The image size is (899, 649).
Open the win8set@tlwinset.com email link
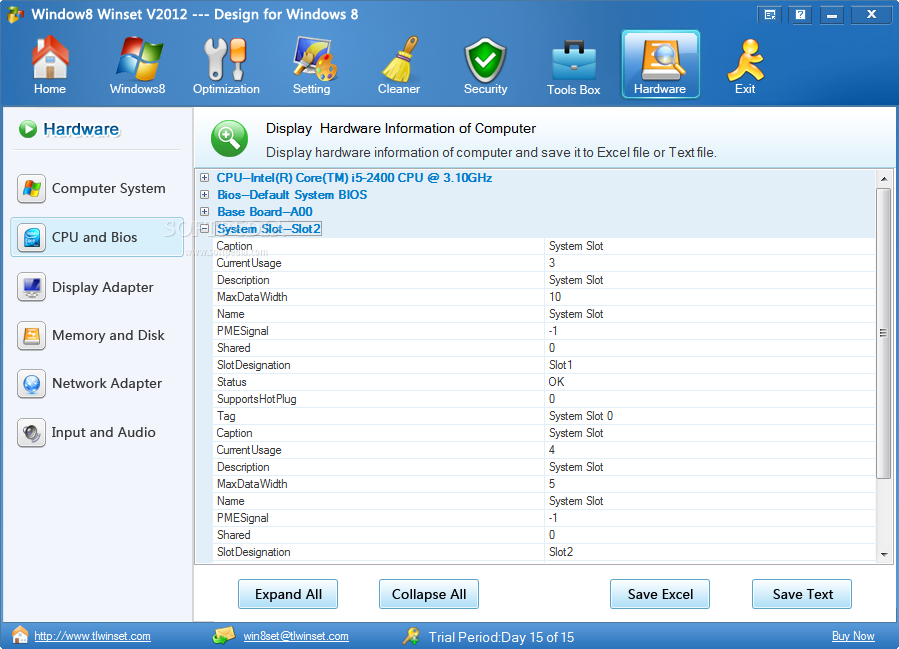click(296, 636)
